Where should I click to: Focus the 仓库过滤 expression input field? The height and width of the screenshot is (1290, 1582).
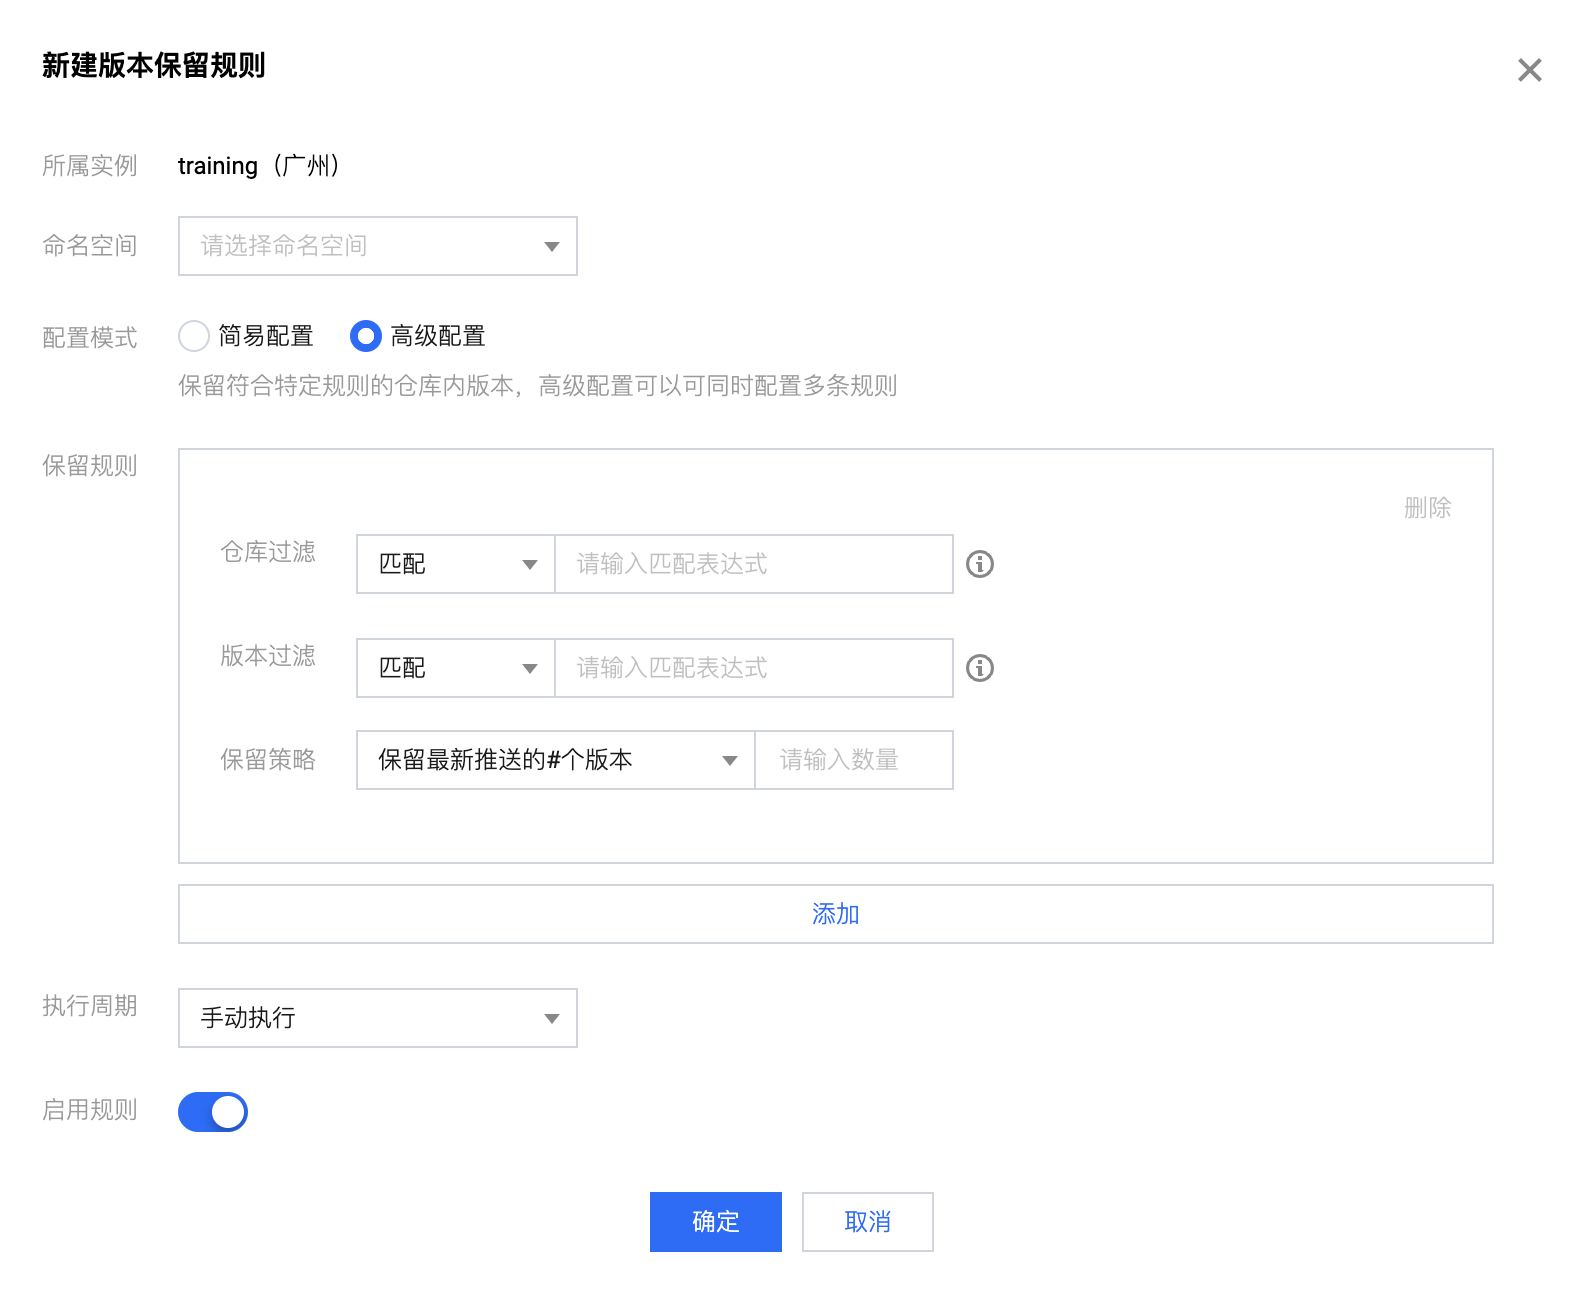(753, 564)
